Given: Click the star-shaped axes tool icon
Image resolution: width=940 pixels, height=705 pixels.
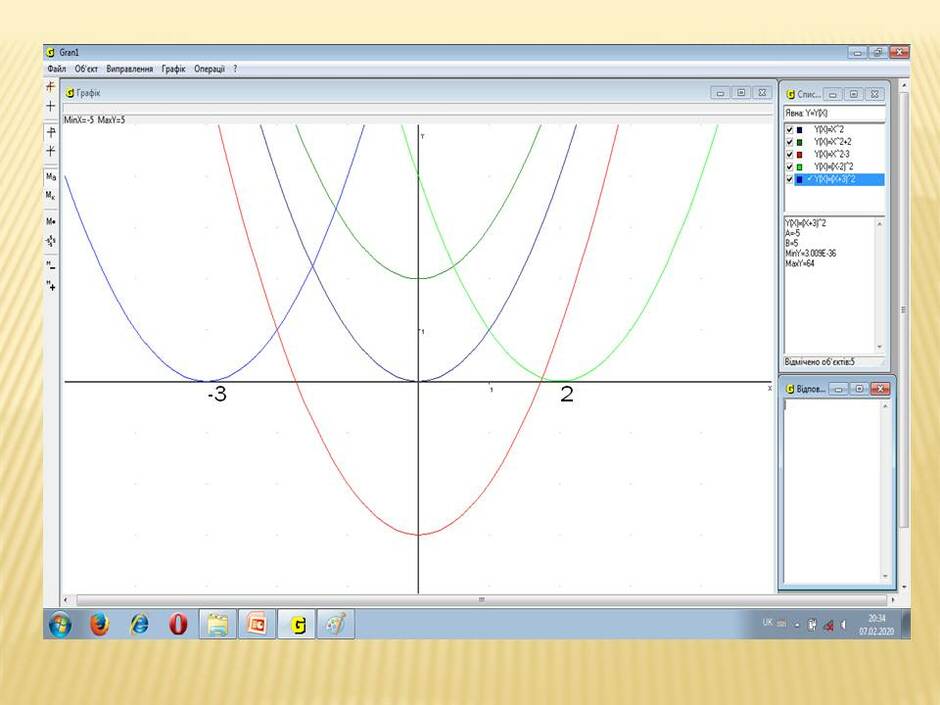Looking at the screenshot, I should coord(50,150).
